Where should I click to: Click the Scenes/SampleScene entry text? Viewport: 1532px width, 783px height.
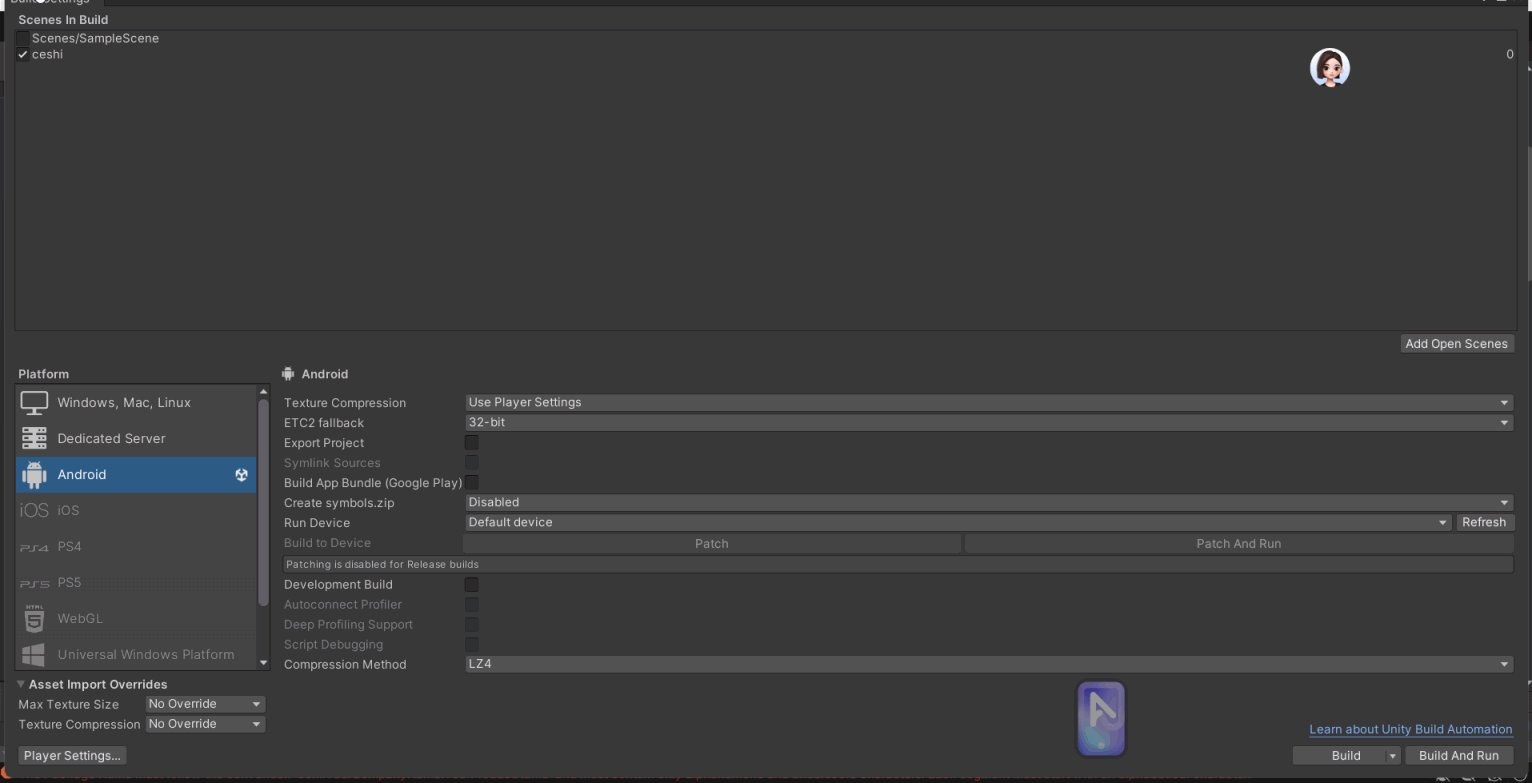click(x=95, y=38)
